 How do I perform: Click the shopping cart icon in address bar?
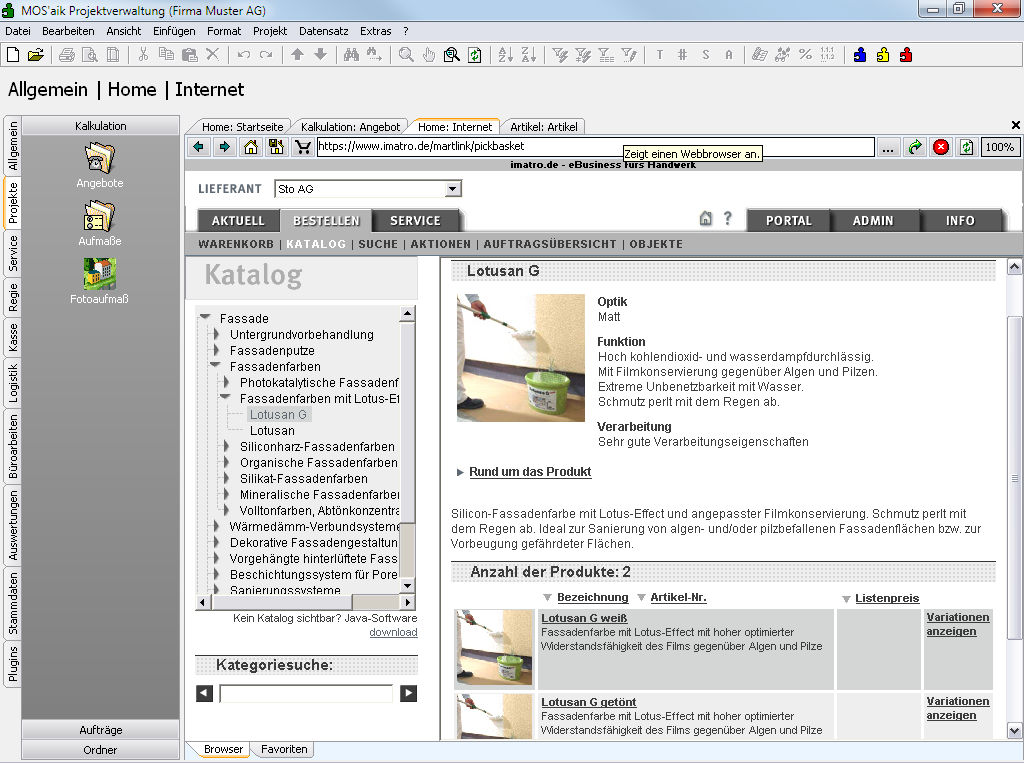point(302,147)
